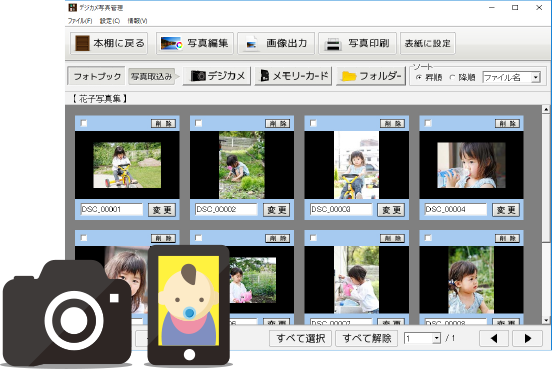
Task: Delete photo DSC_00007 with 削除
Action: 393,238
